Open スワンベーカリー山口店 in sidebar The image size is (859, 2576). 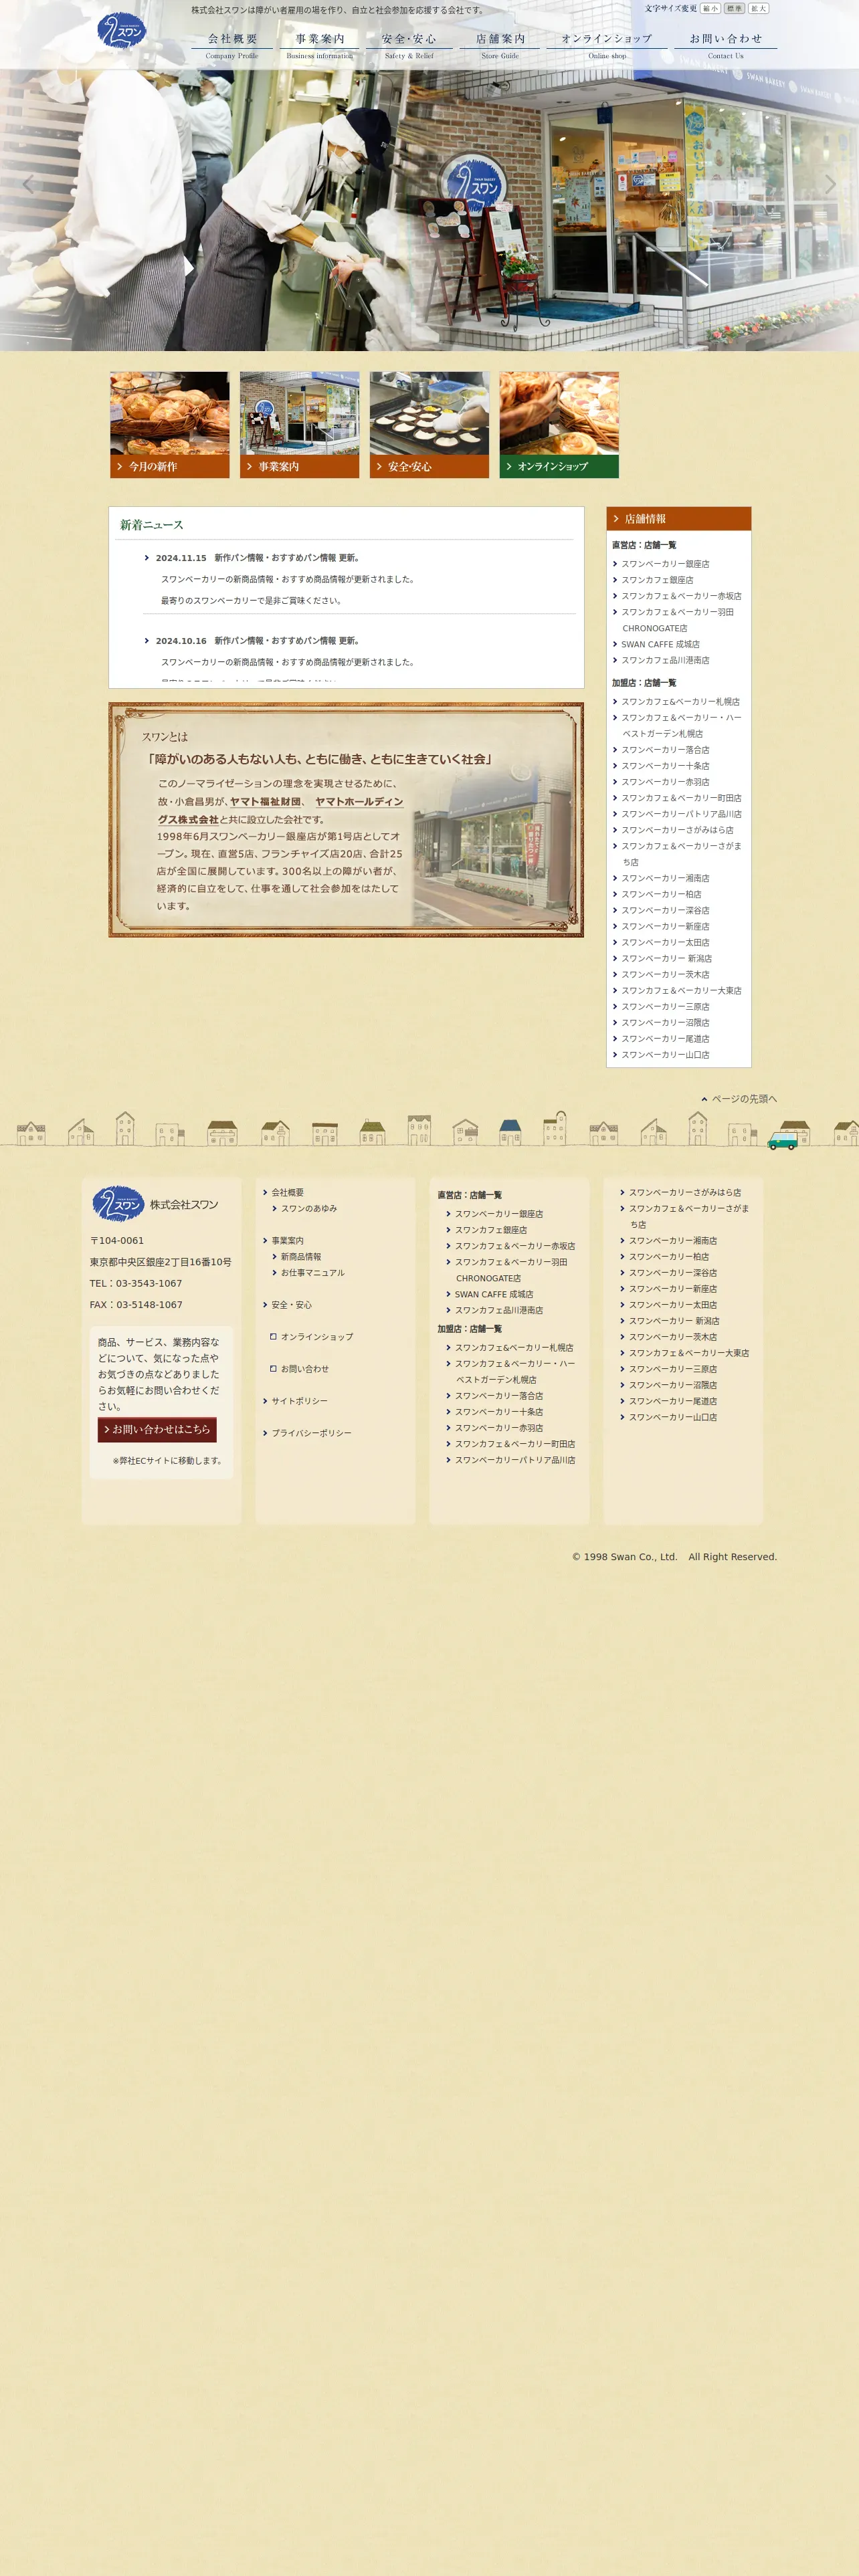pyautogui.click(x=665, y=1054)
